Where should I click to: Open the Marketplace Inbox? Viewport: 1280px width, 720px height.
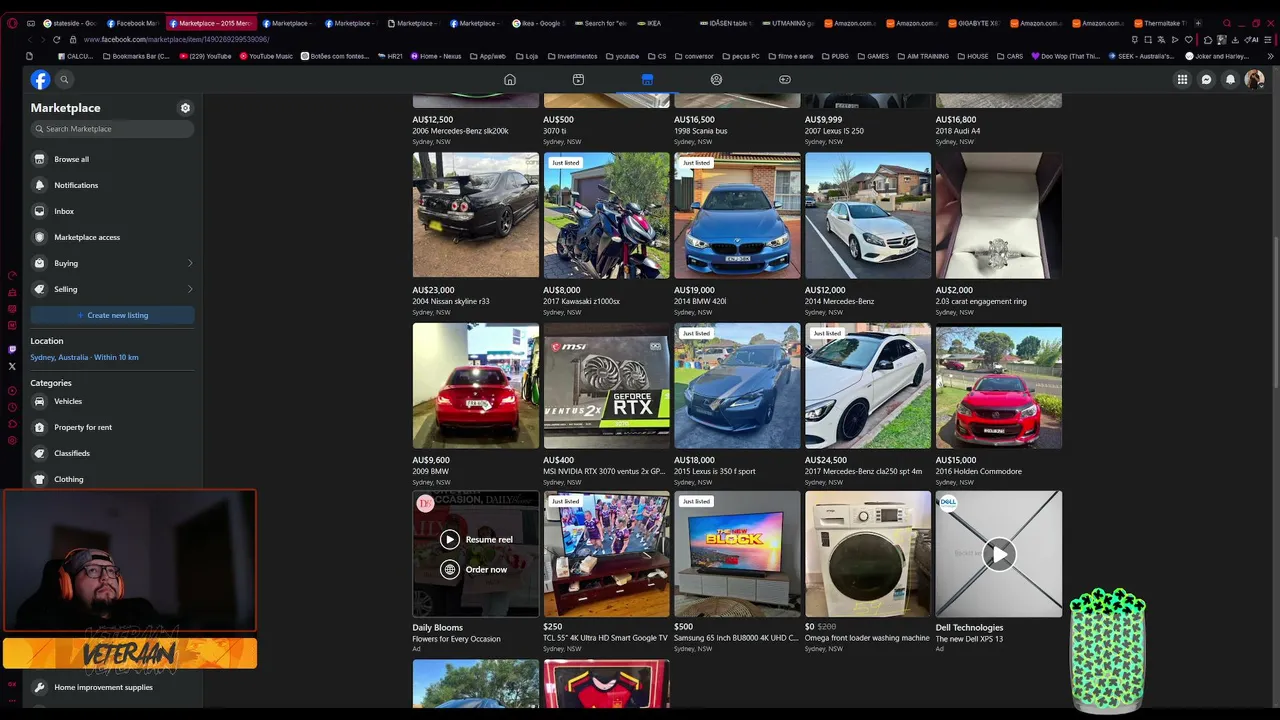pos(112,211)
